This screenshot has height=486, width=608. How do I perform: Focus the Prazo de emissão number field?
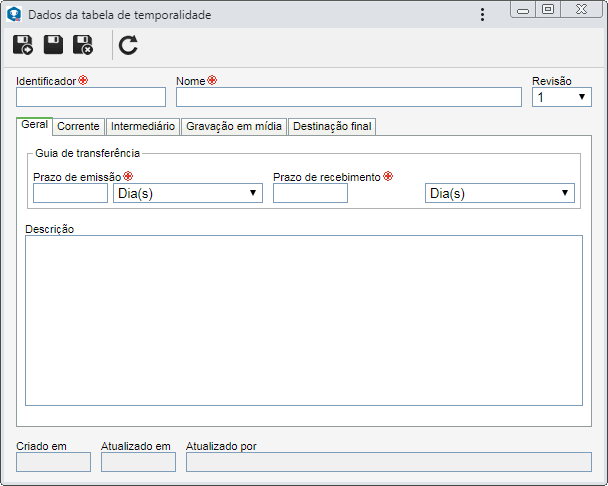[70, 193]
